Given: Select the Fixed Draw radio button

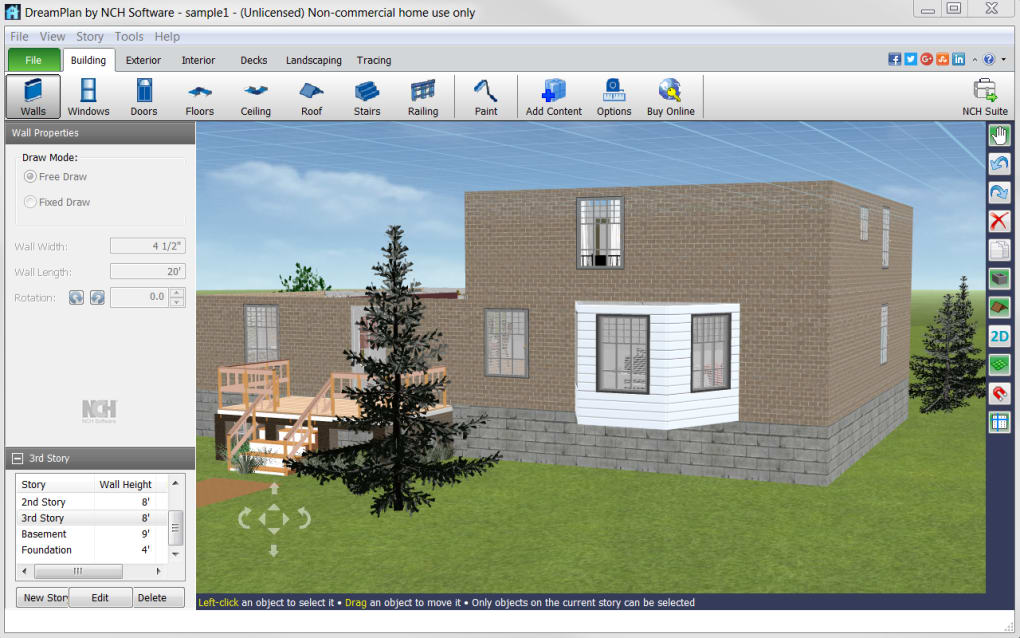Looking at the screenshot, I should tap(30, 202).
